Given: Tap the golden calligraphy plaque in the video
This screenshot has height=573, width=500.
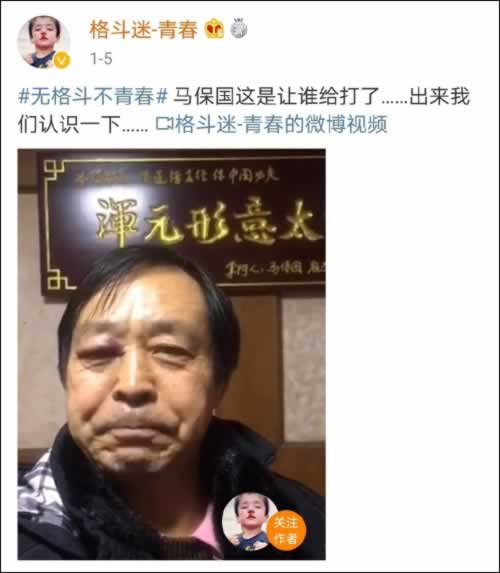Looking at the screenshot, I should (x=184, y=223).
